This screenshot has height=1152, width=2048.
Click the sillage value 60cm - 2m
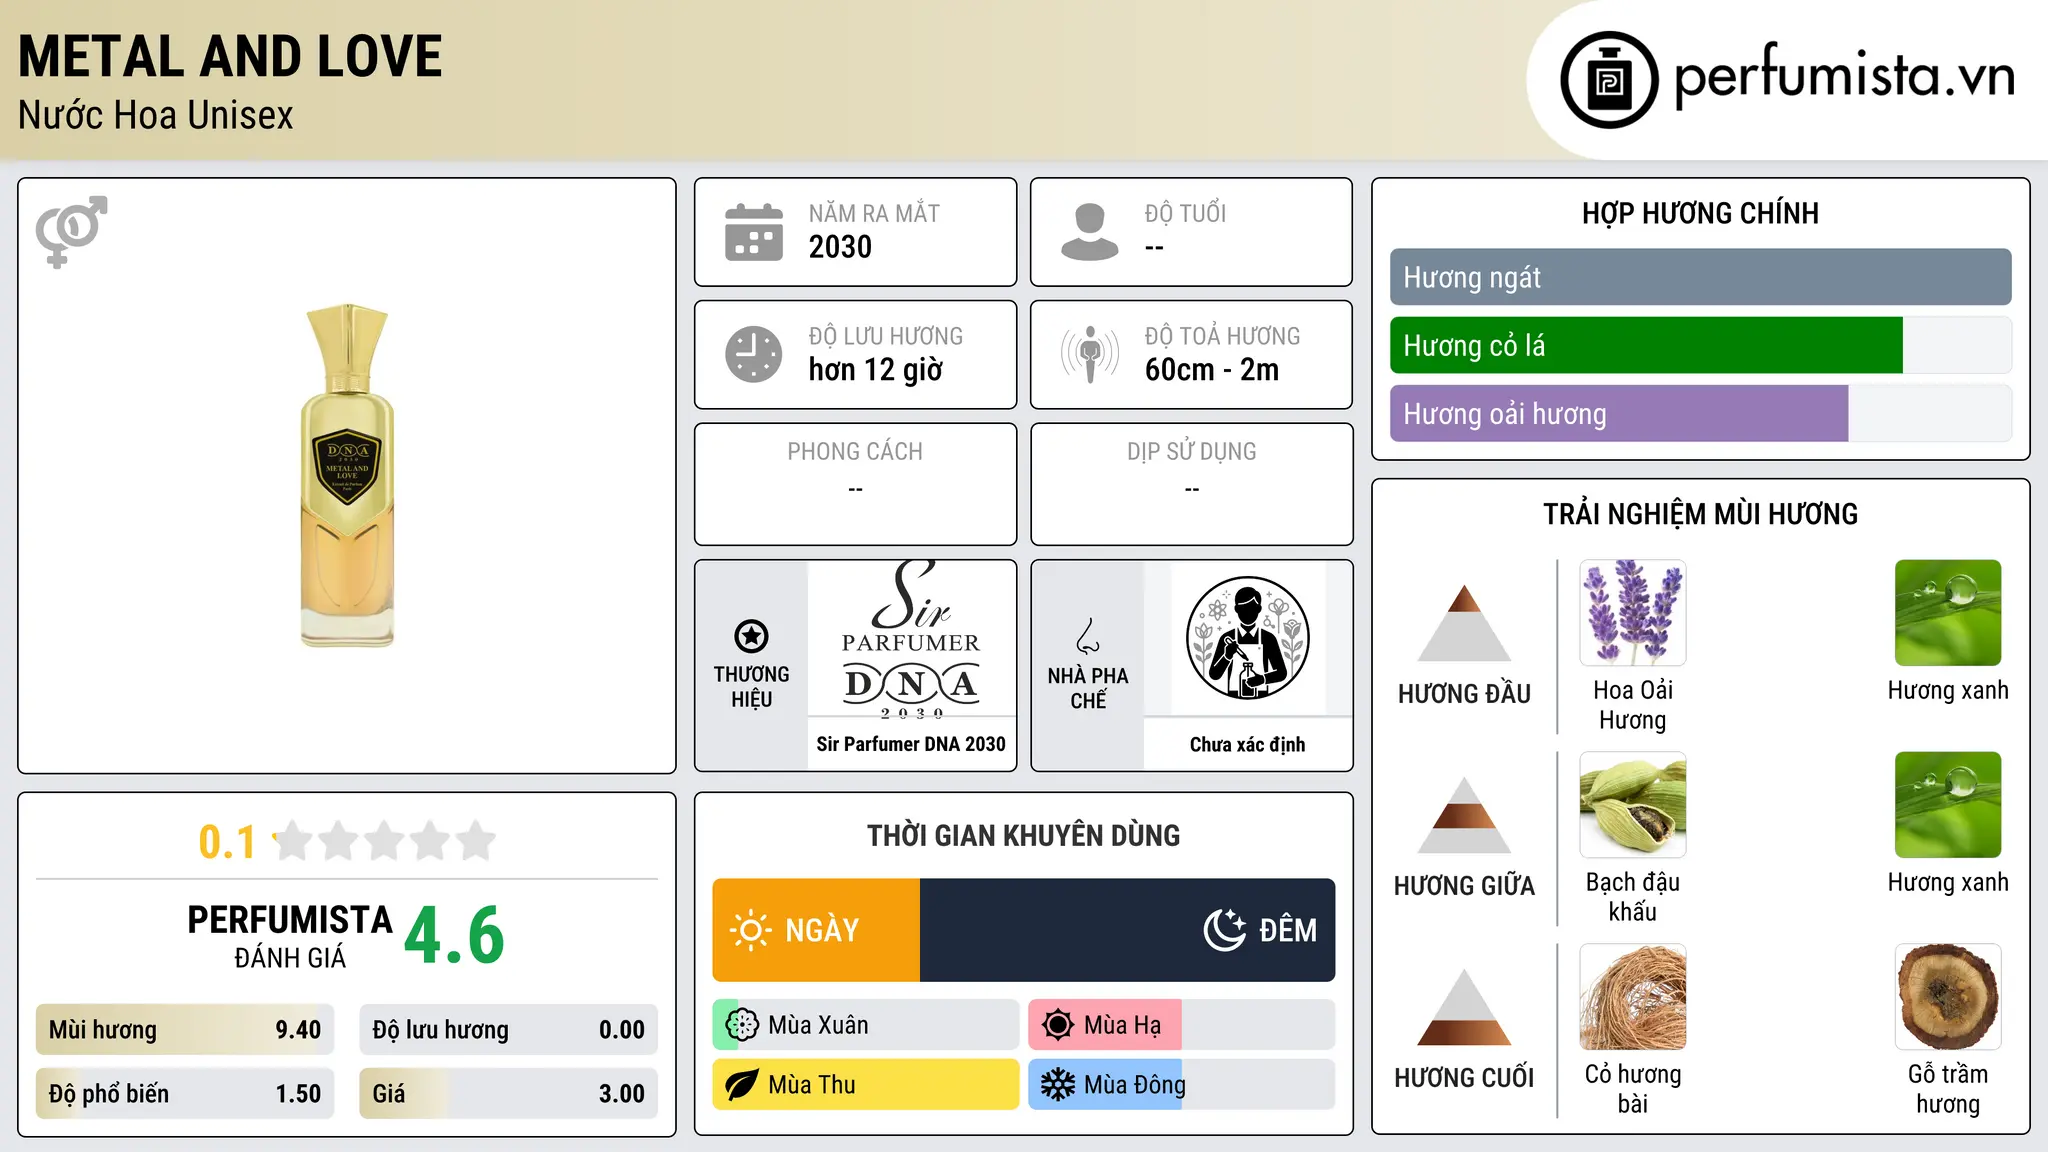(x=1212, y=370)
